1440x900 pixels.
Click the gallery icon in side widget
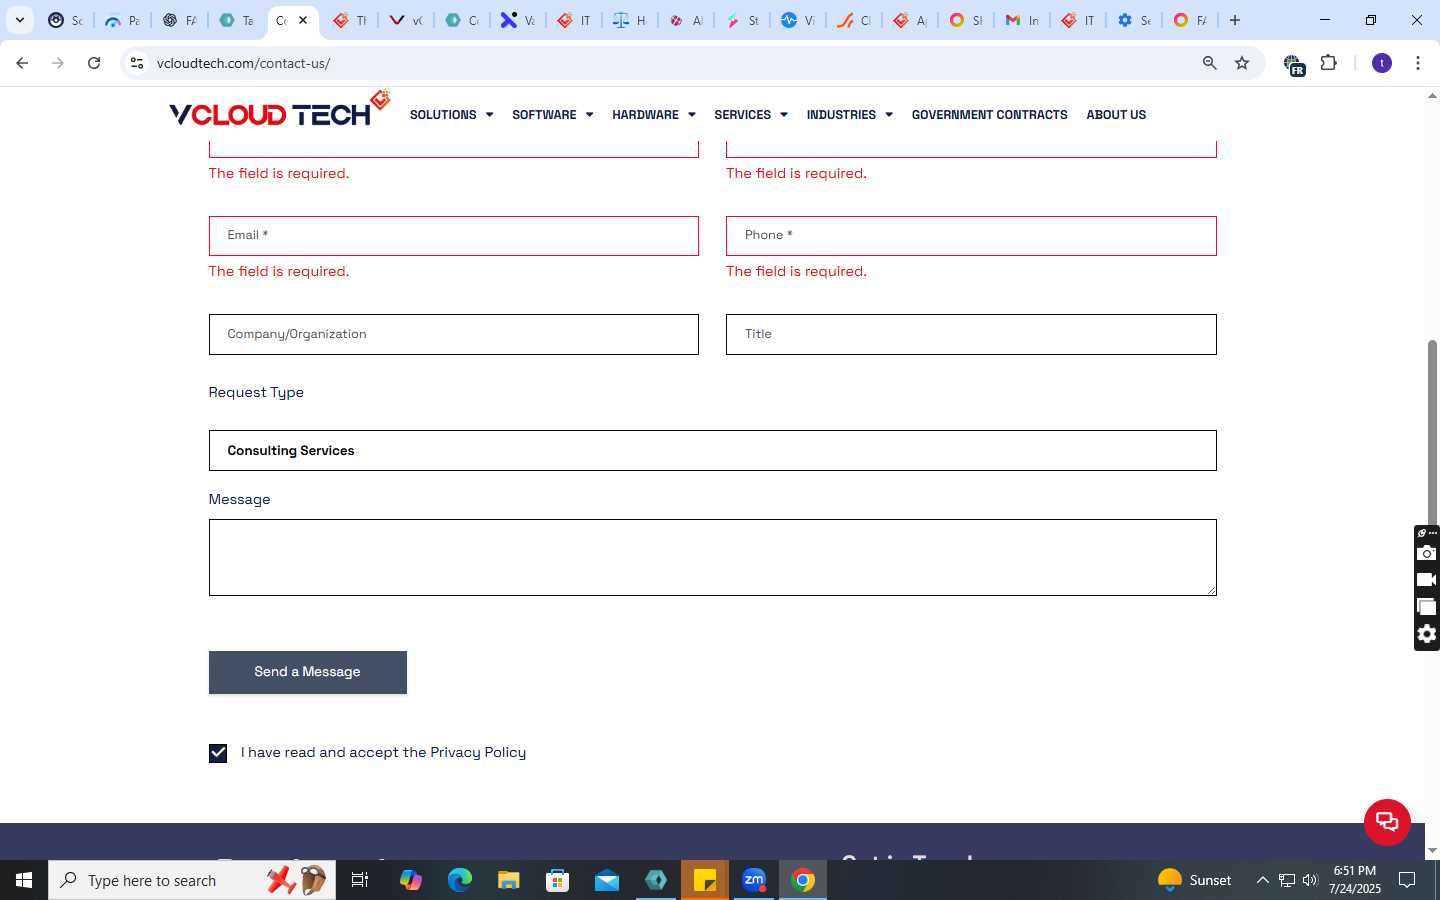[1427, 607]
